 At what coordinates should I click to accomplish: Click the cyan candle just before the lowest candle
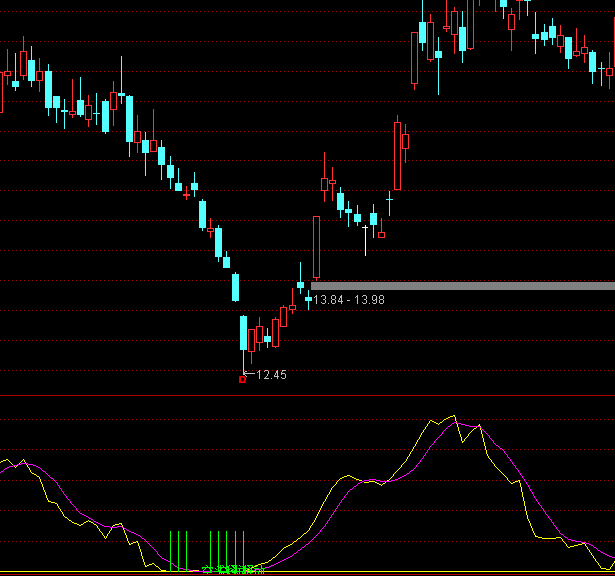coord(235,287)
